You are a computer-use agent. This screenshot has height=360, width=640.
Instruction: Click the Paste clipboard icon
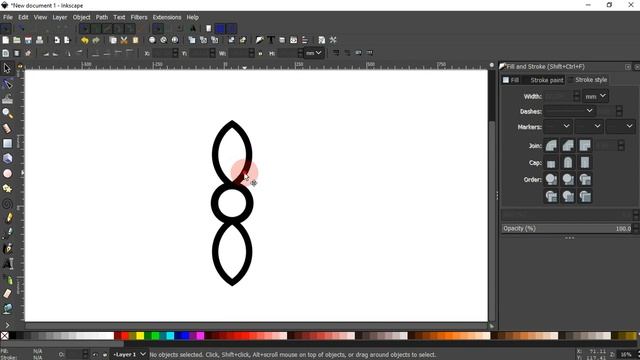coord(136,40)
